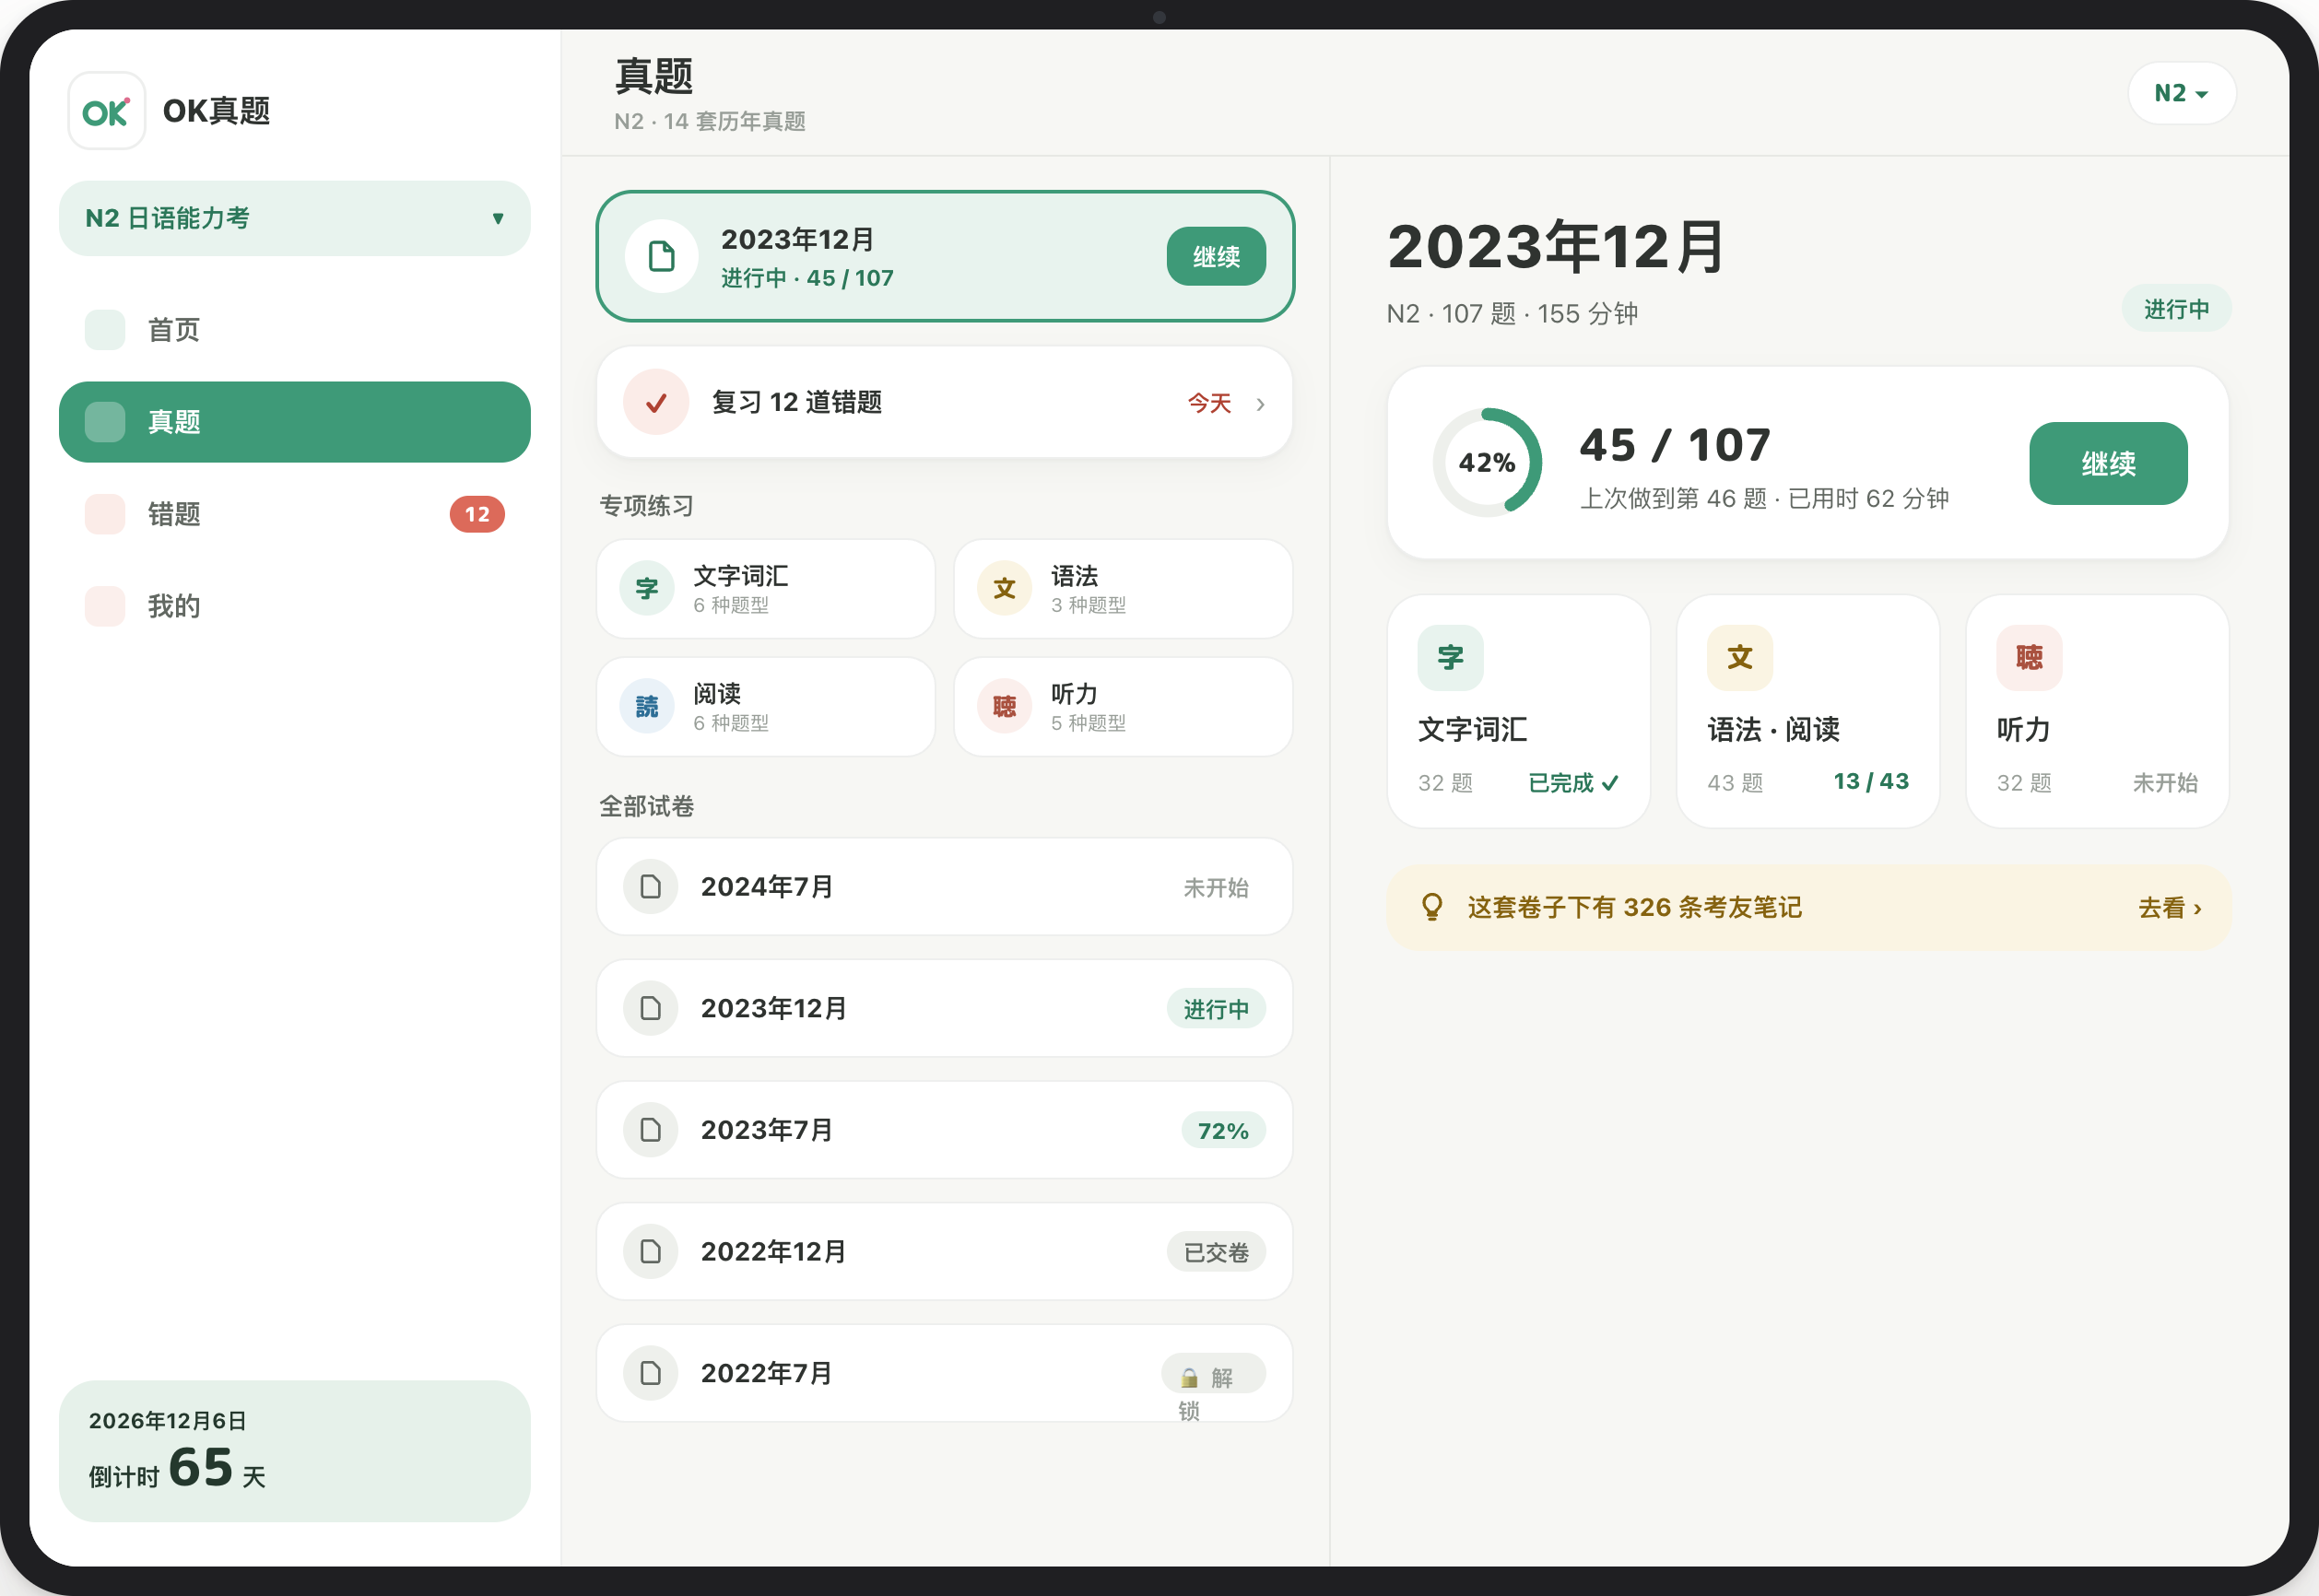Open the N2 日语能力考 exam selector
The height and width of the screenshot is (1596, 2319).
click(x=294, y=218)
